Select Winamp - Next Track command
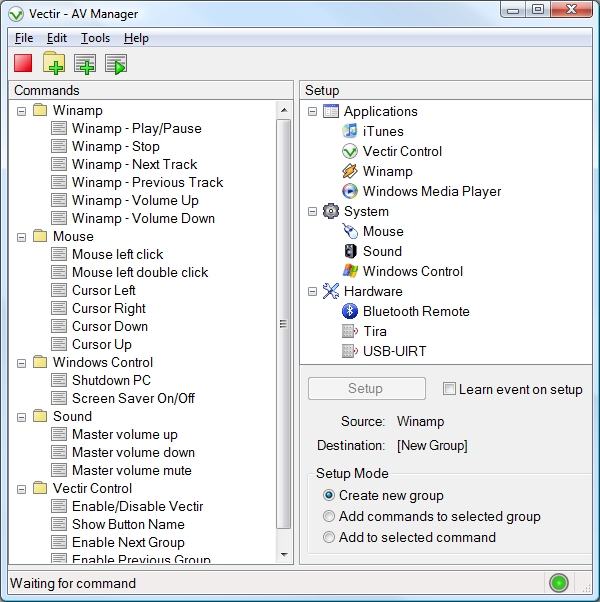The image size is (600, 602). tap(134, 164)
